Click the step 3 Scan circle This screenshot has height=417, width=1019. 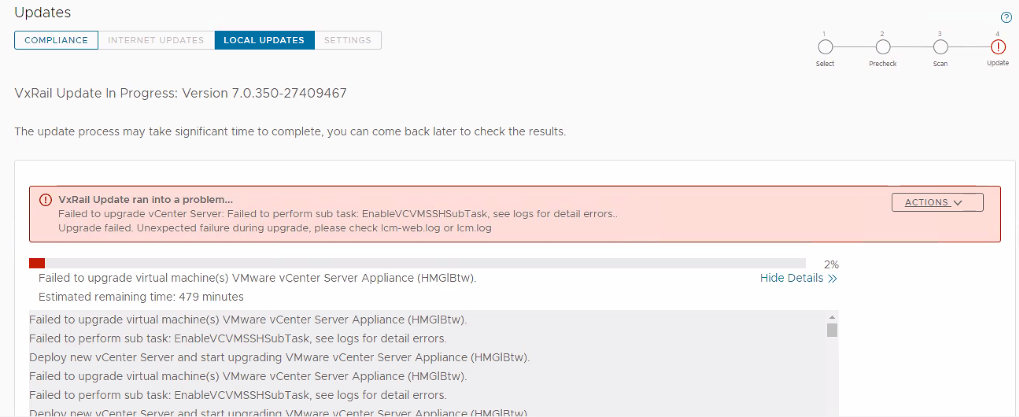(x=939, y=46)
